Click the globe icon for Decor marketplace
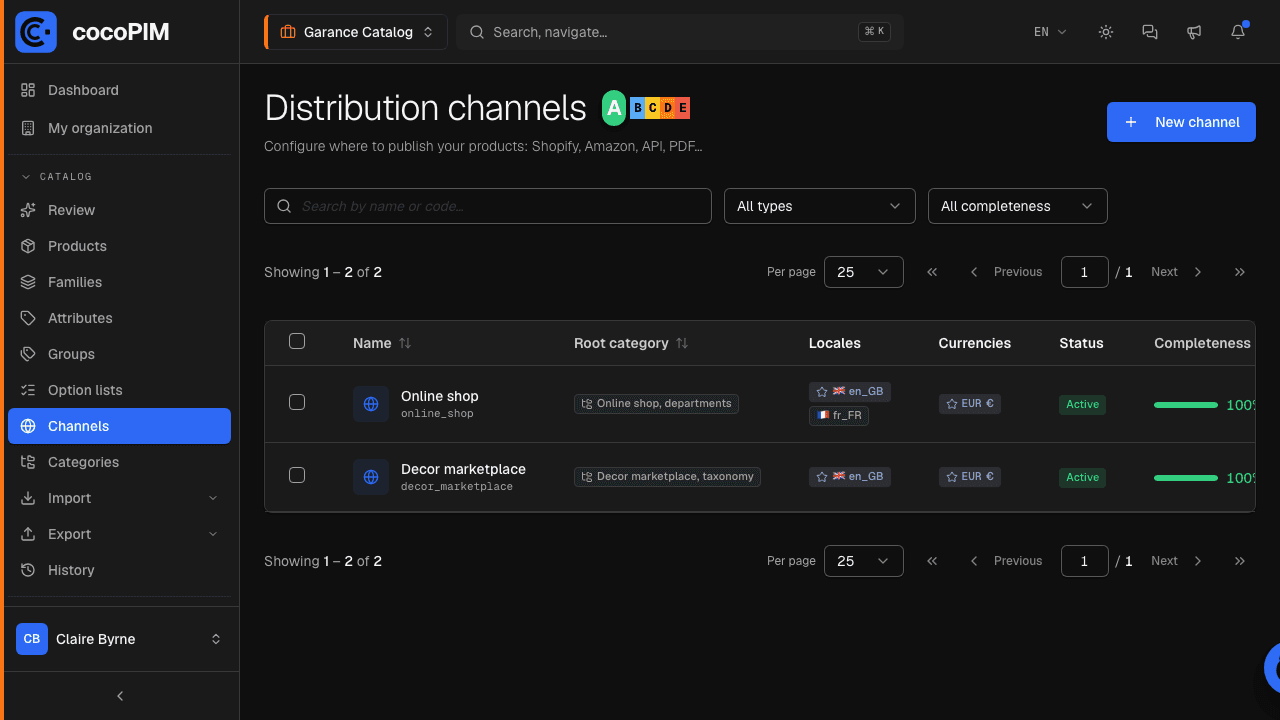1280x720 pixels. 371,477
